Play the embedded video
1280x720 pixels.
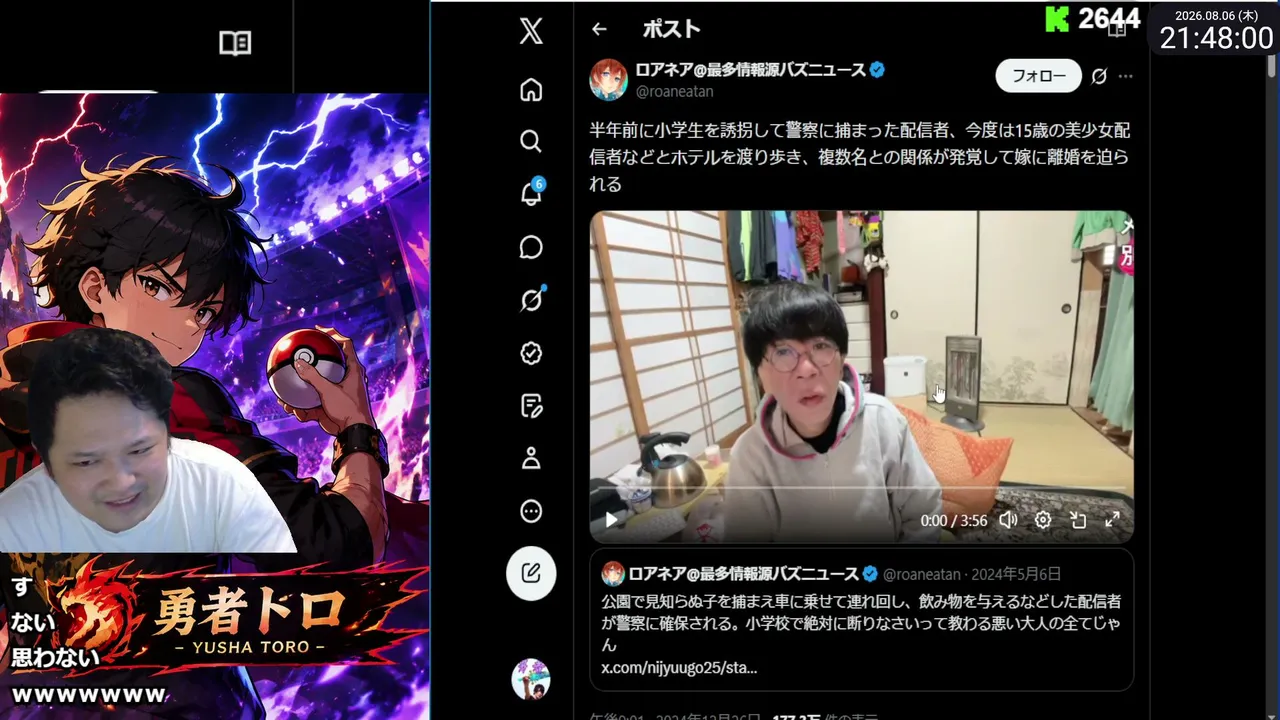tap(611, 520)
